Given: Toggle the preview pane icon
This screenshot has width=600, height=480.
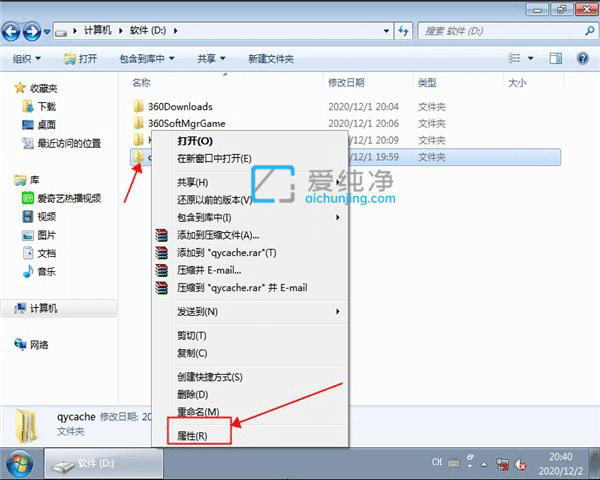Looking at the screenshot, I should pyautogui.click(x=555, y=58).
